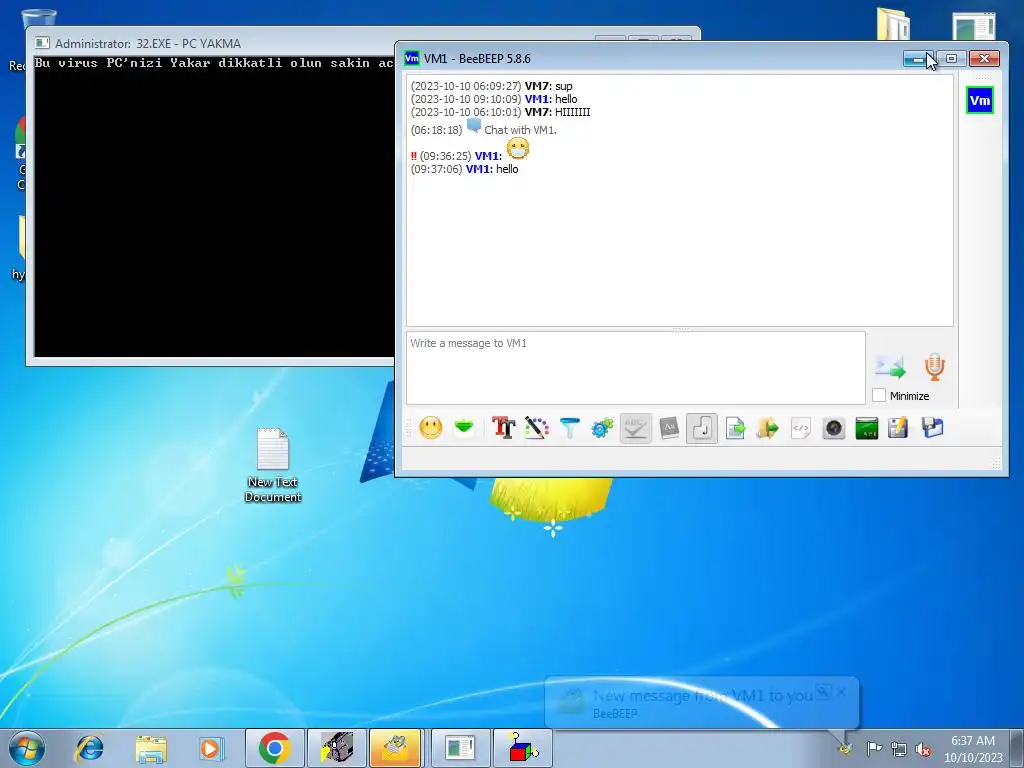The width and height of the screenshot is (1024, 768).
Task: Click the face mask emoji in chat
Action: click(x=517, y=149)
